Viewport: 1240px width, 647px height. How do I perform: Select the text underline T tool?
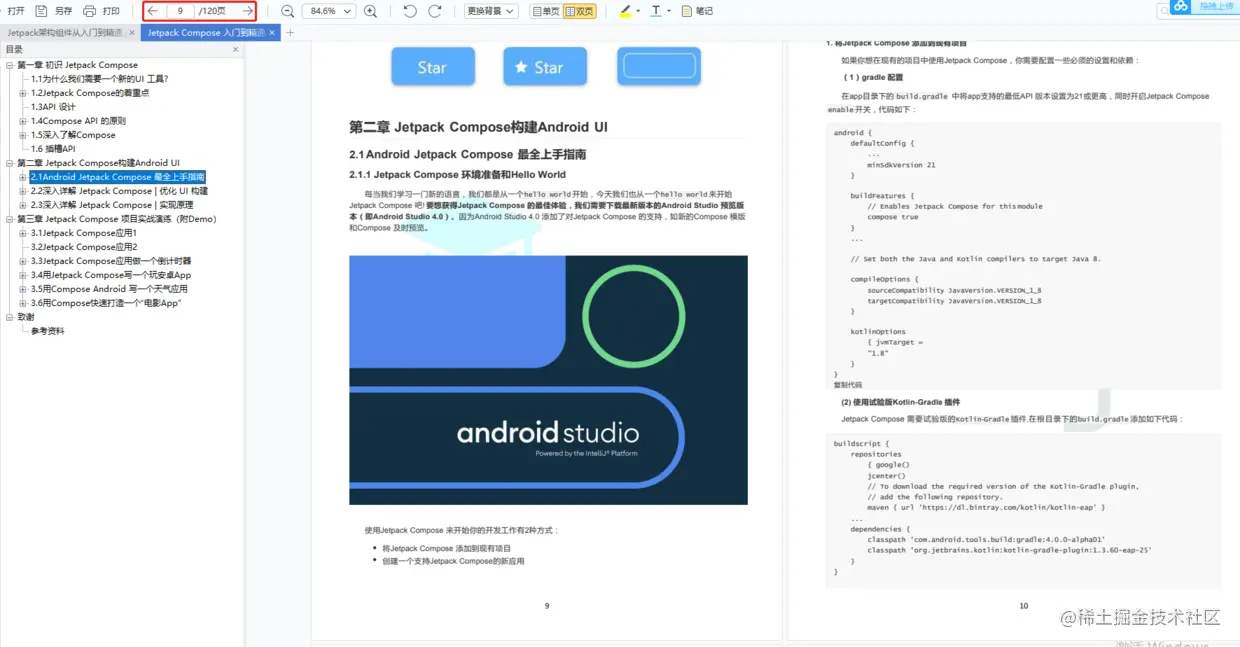656,11
